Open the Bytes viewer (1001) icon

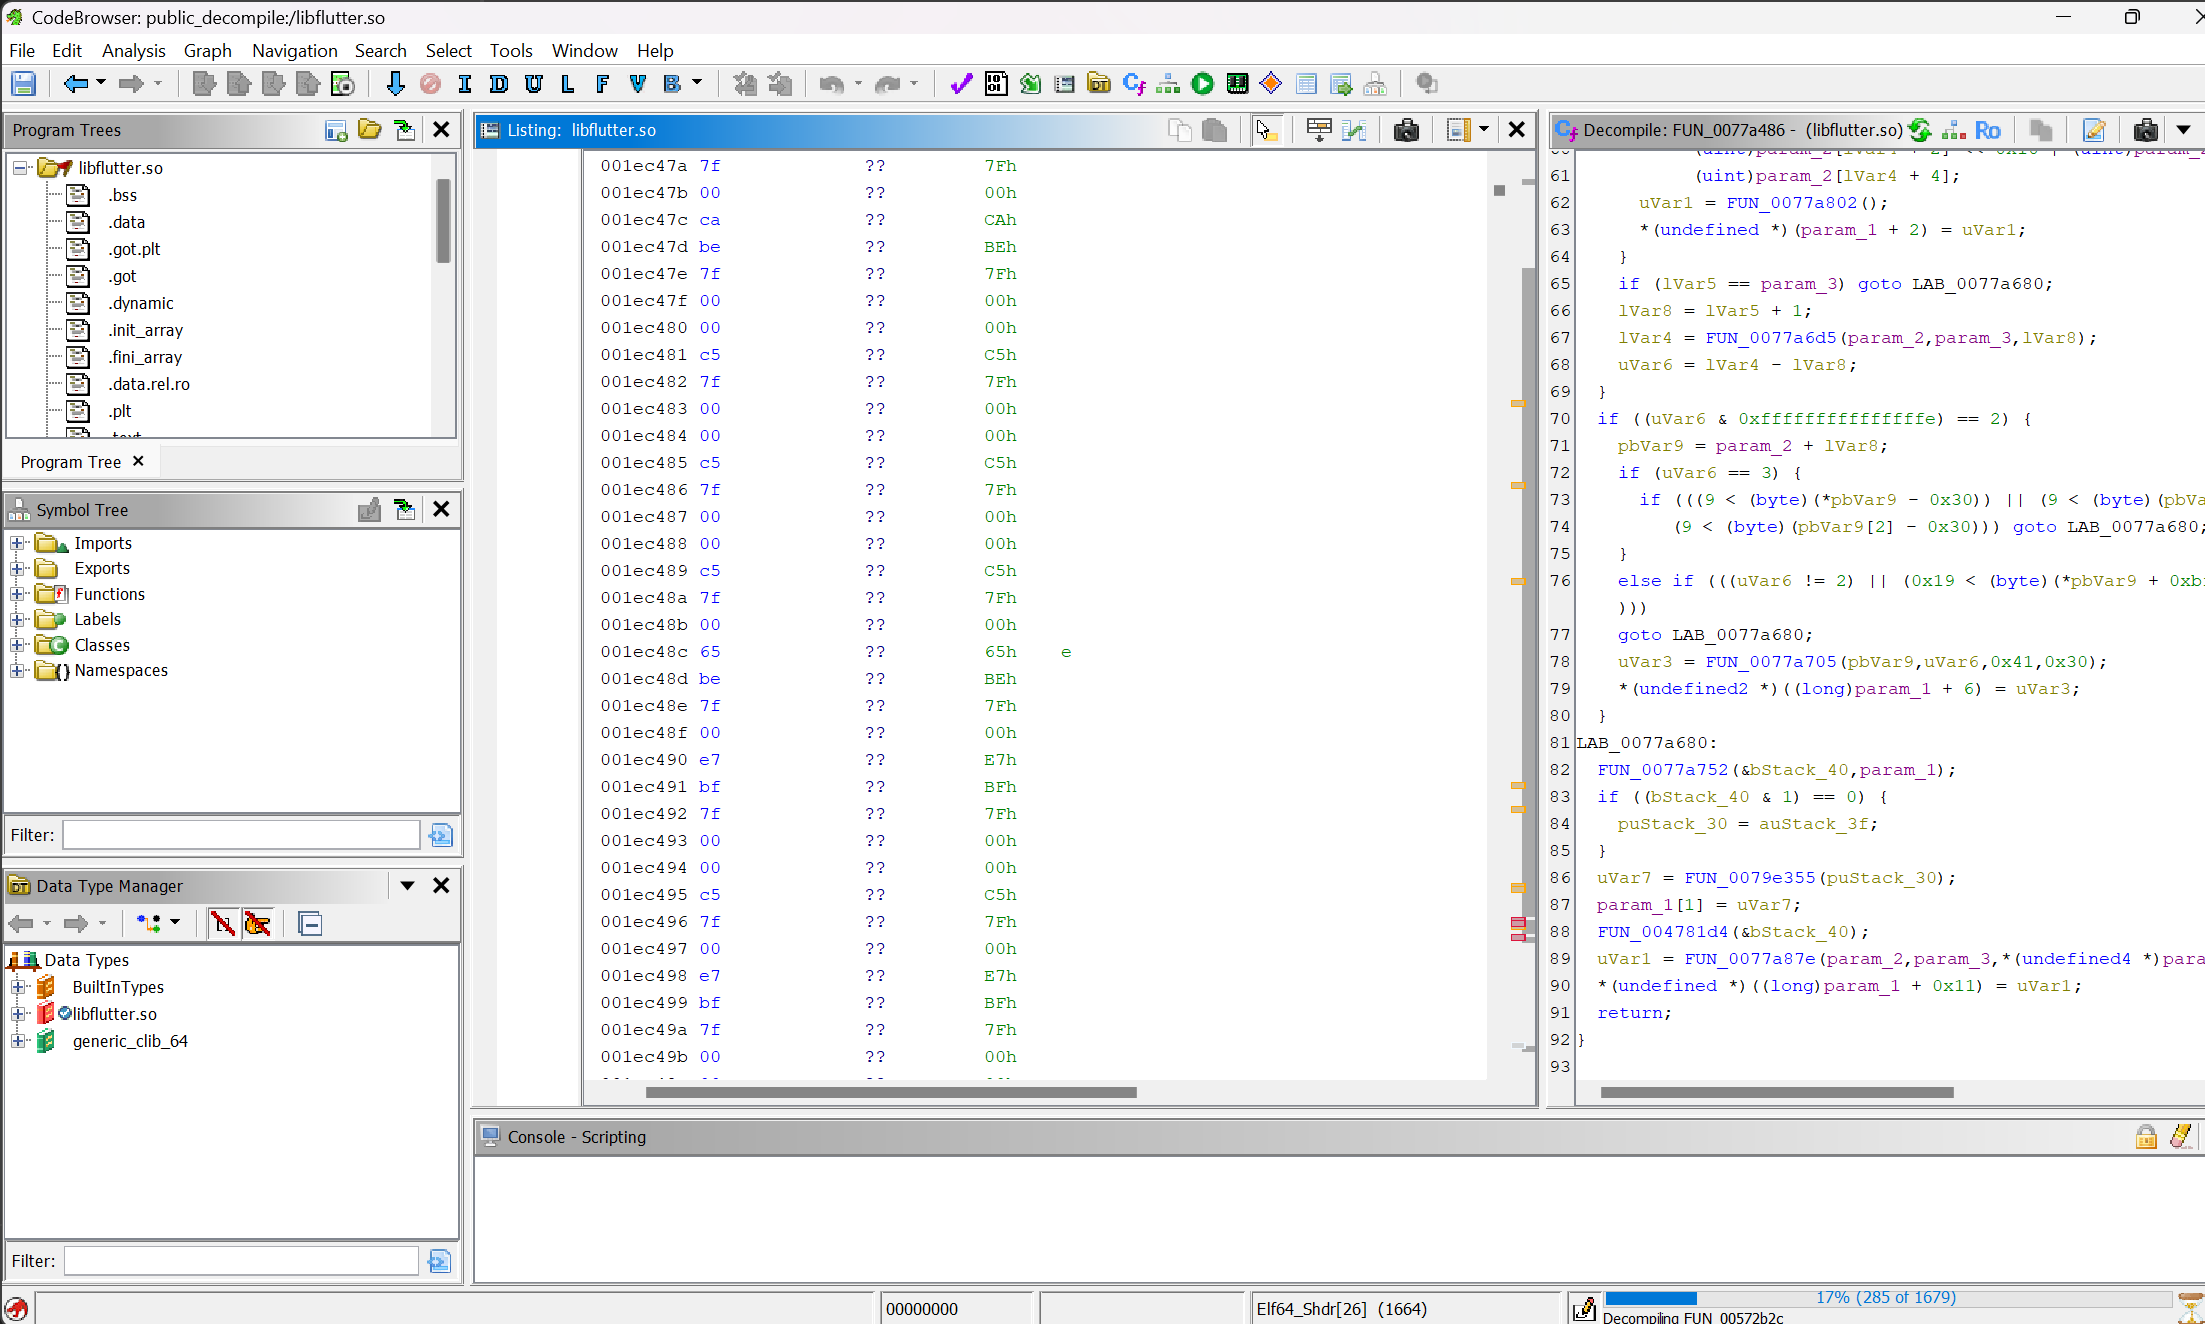click(x=995, y=84)
